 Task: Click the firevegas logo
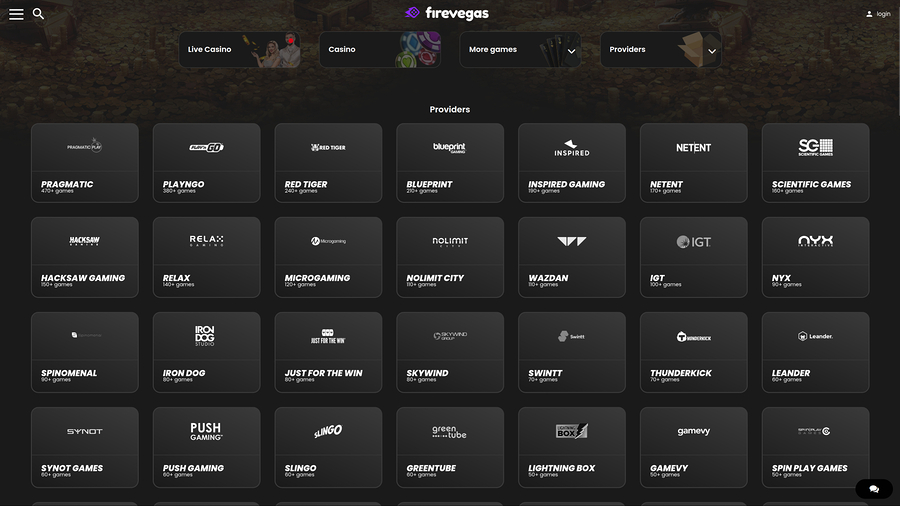447,13
